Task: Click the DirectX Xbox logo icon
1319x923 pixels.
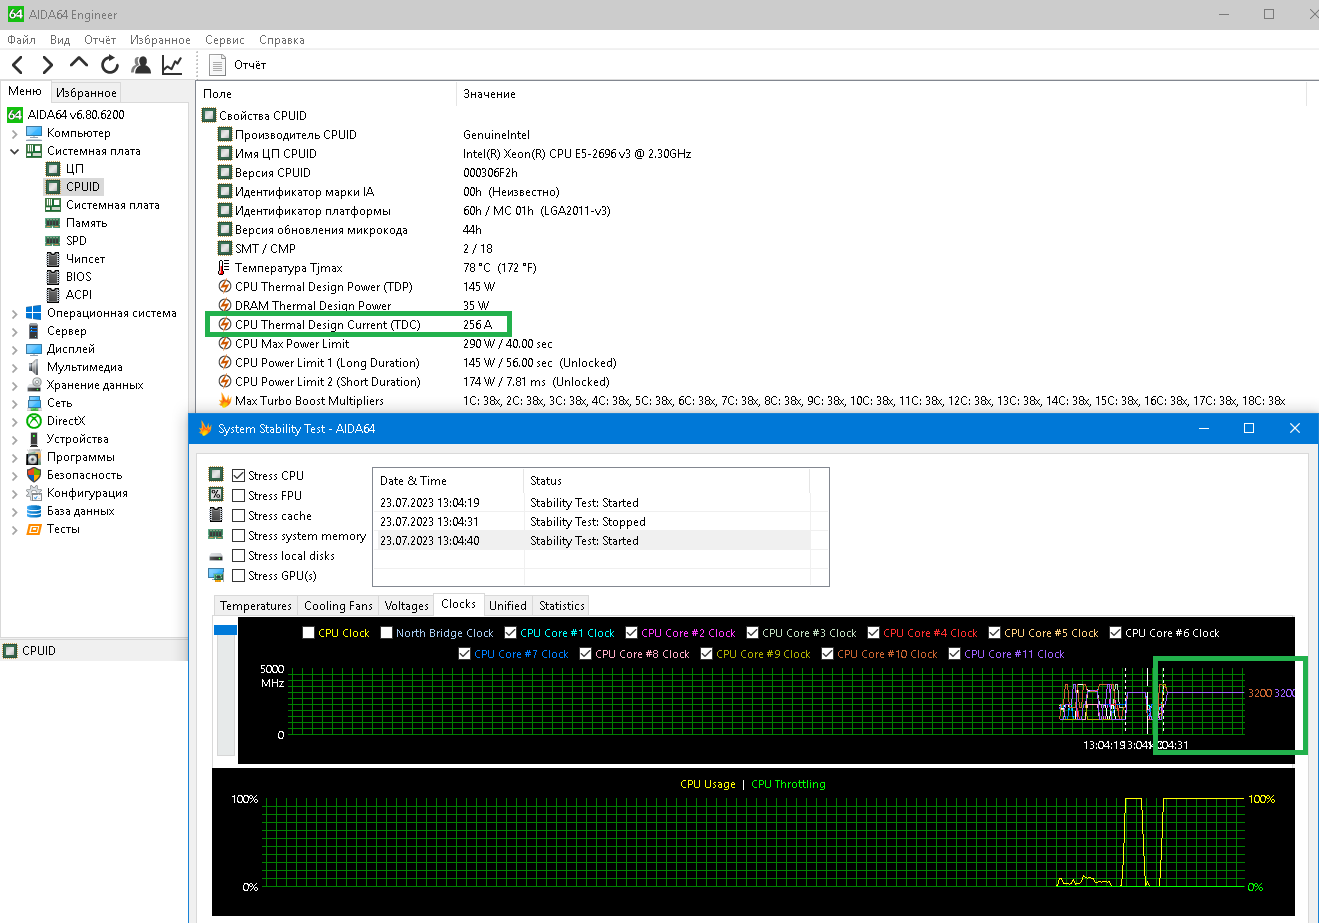Action: click(x=34, y=421)
